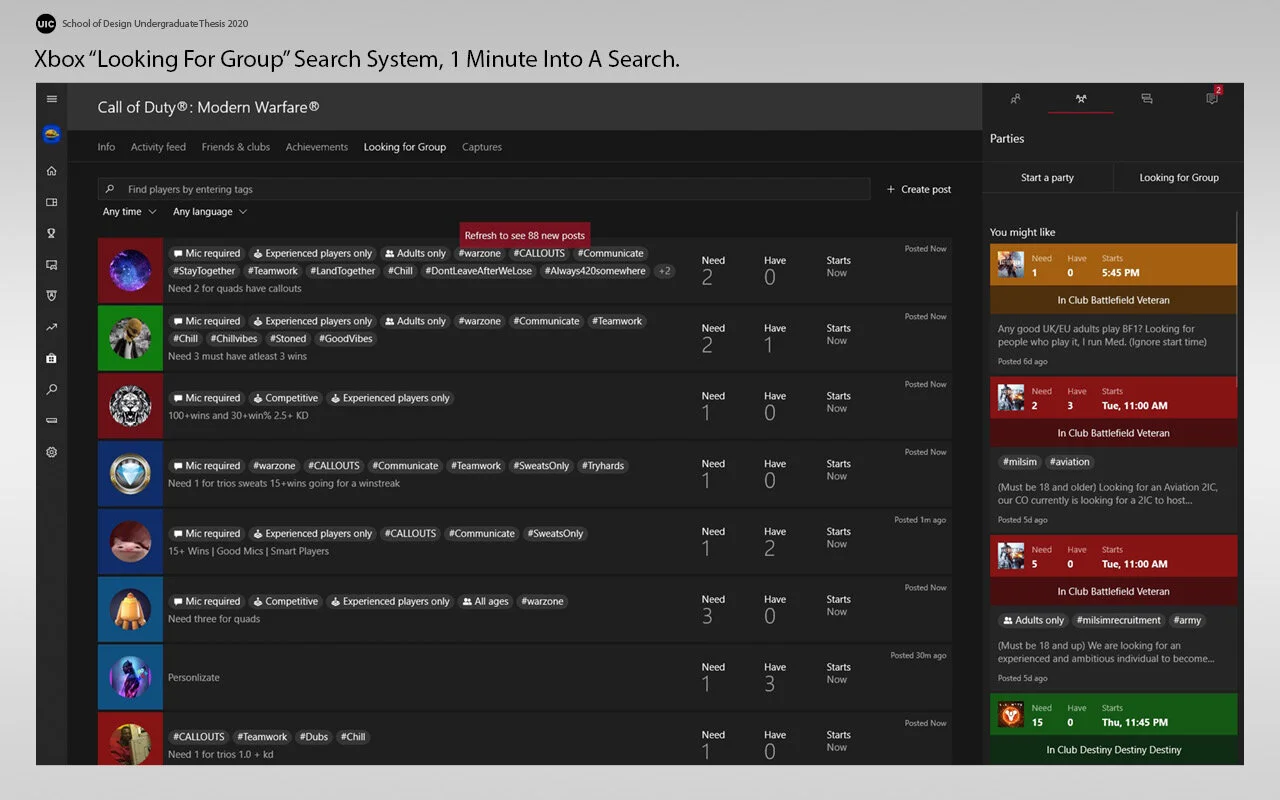Viewport: 1280px width, 800px height.
Task: Click the Find players by entering tags field
Action: (484, 189)
